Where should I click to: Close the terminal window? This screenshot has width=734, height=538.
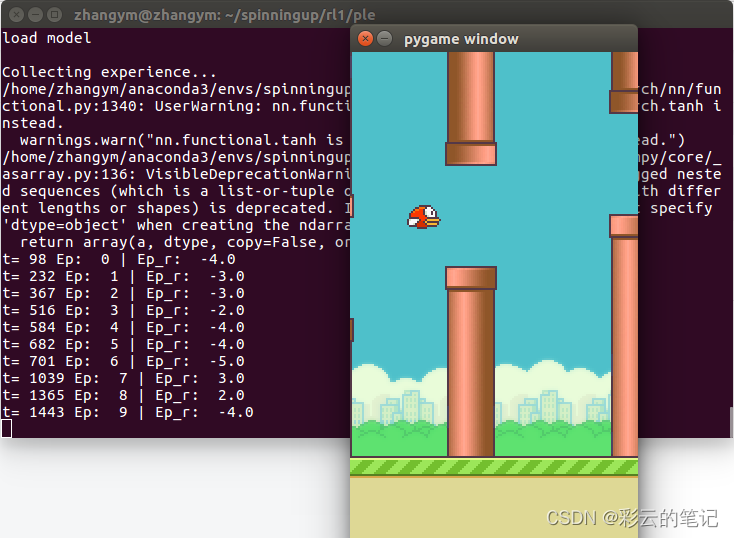16,15
